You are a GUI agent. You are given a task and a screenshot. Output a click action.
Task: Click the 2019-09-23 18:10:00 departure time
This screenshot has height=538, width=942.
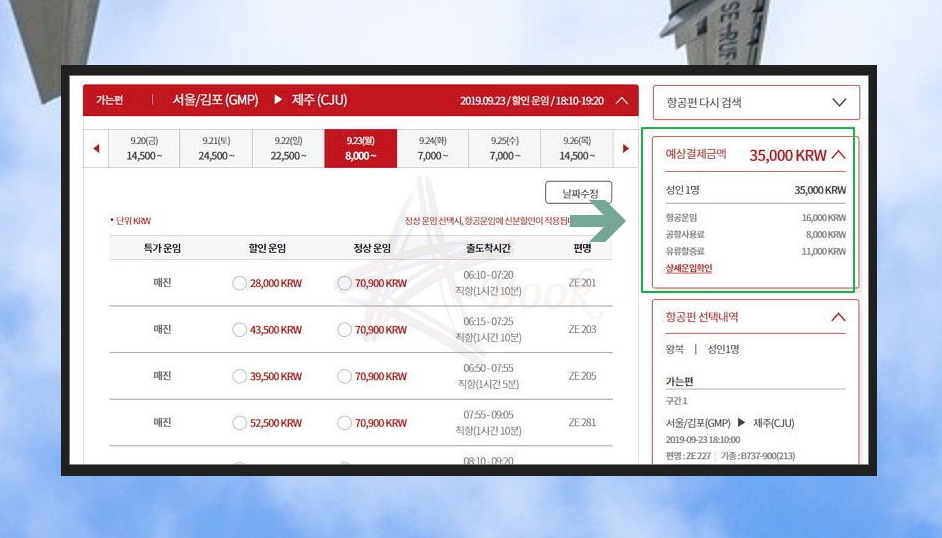point(703,440)
